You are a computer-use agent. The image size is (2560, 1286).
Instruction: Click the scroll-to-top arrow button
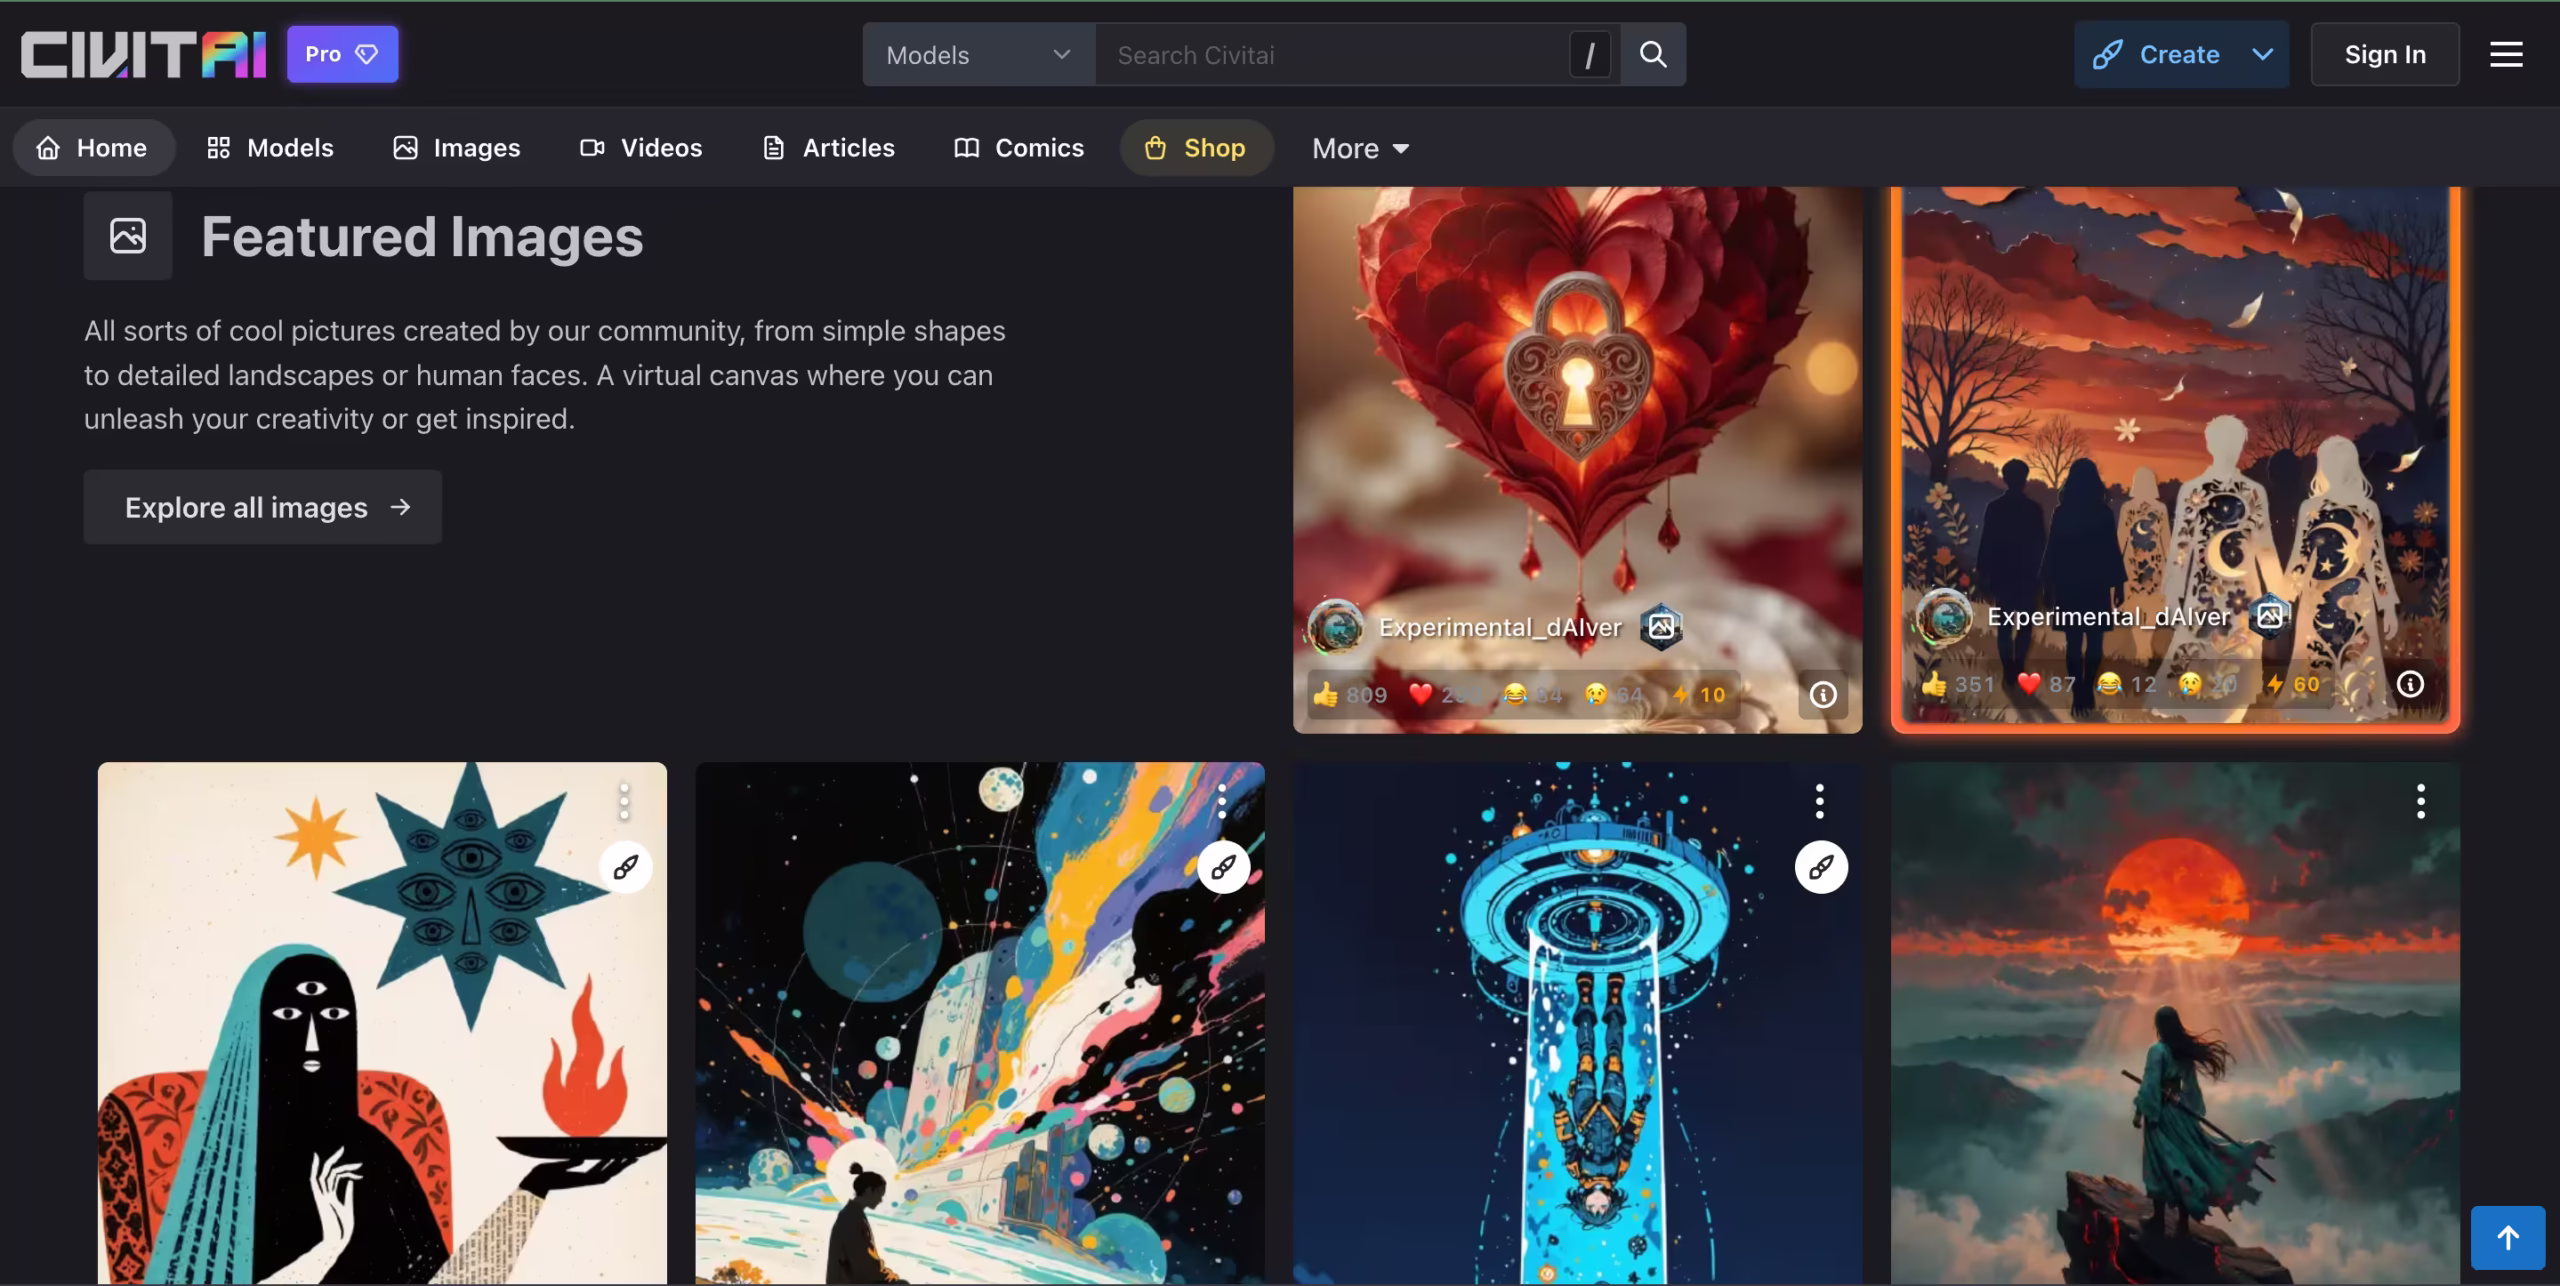tap(2508, 1238)
